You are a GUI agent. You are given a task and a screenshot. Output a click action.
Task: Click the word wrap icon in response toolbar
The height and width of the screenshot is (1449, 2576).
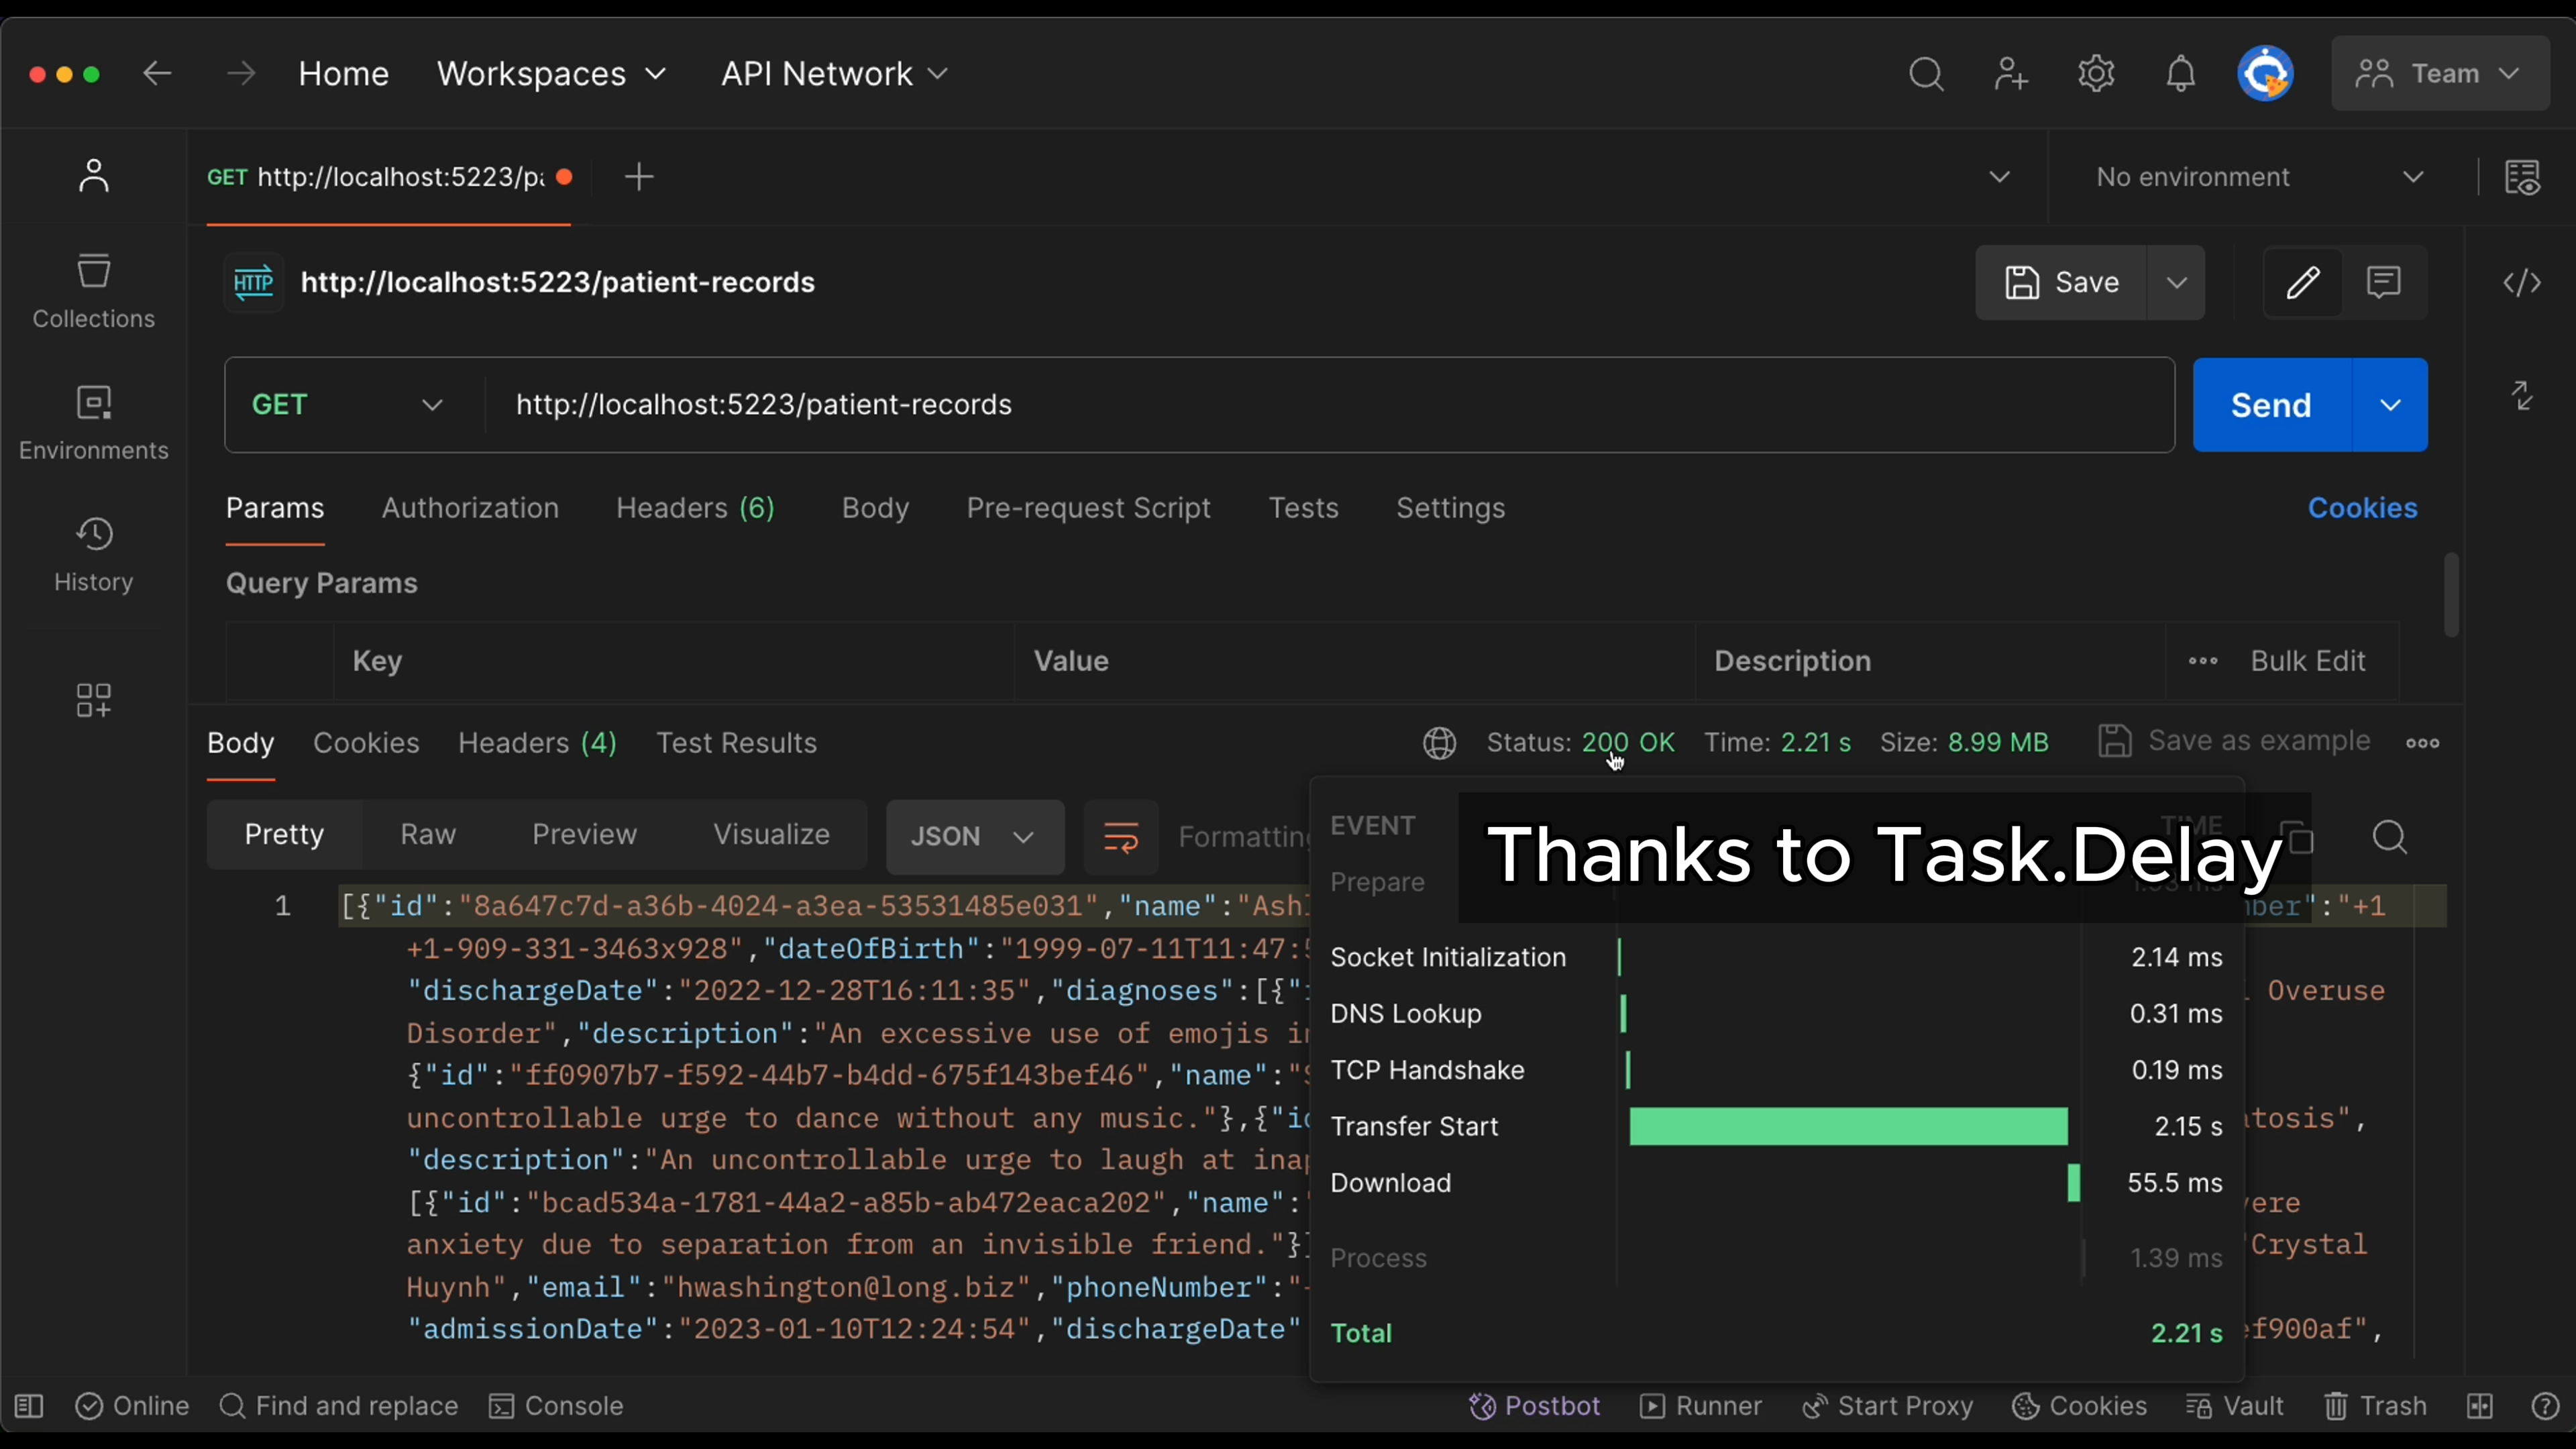[1121, 837]
